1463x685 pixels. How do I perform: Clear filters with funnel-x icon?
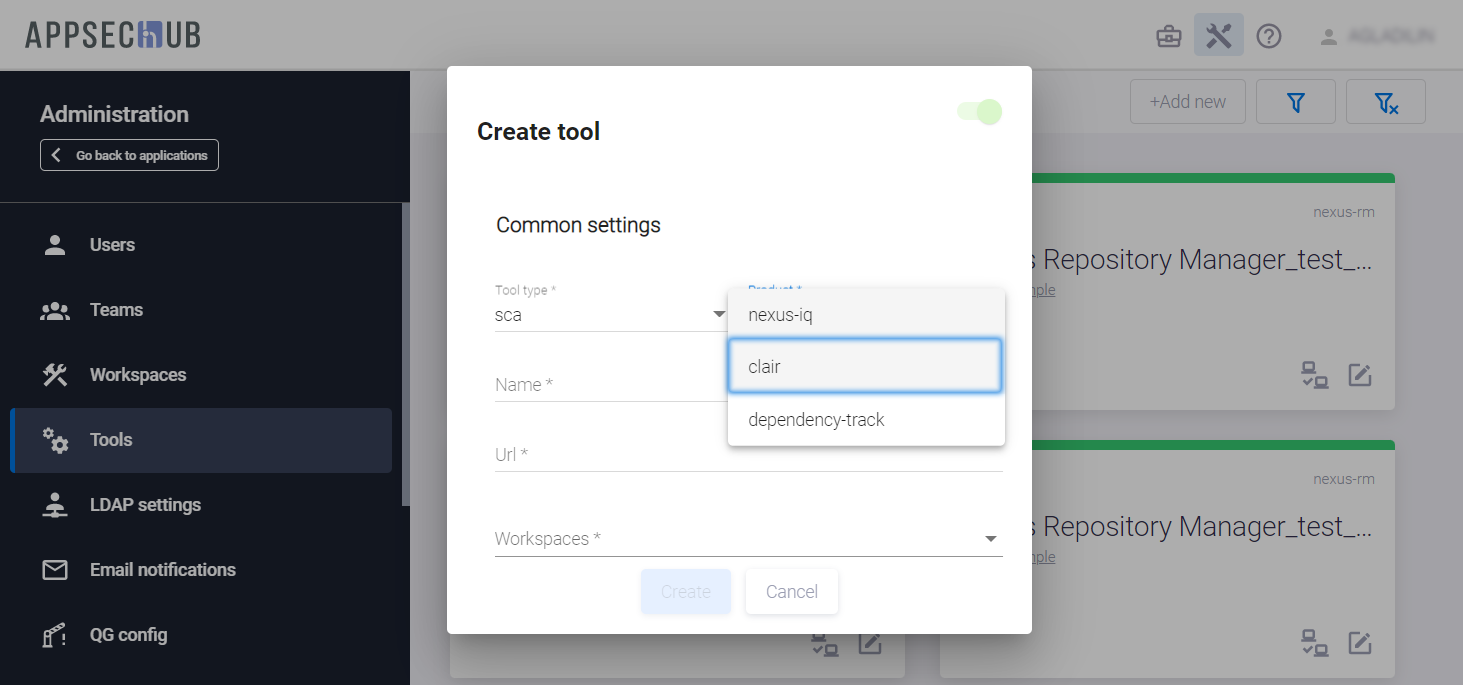coord(1385,102)
